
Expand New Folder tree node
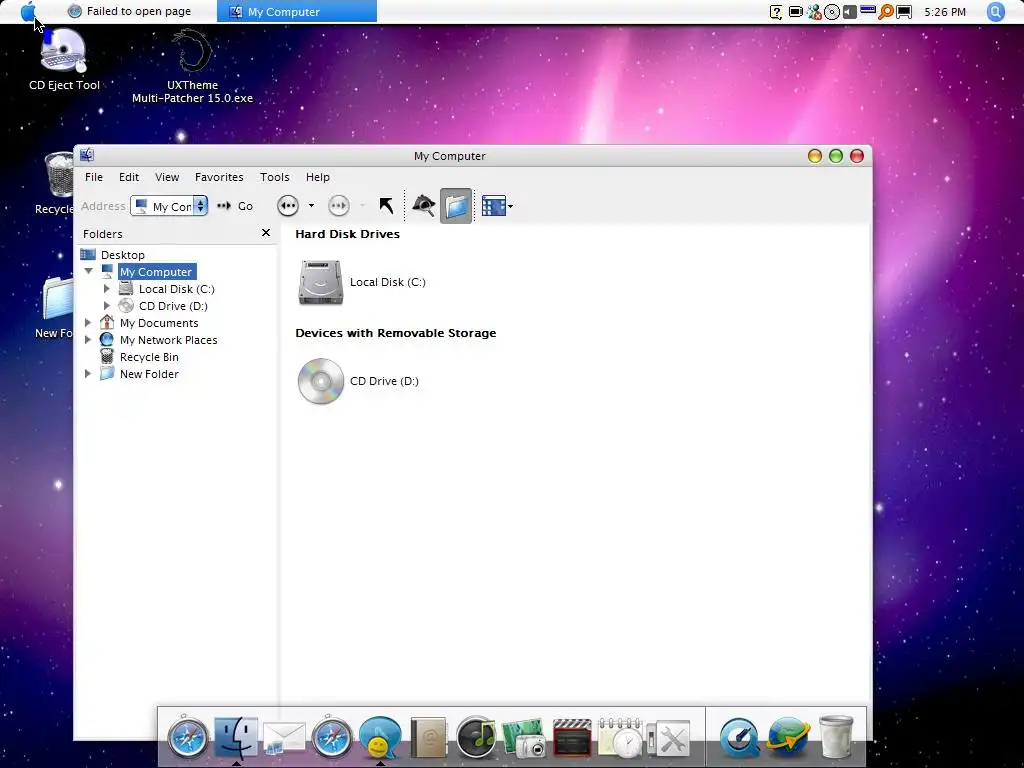88,374
